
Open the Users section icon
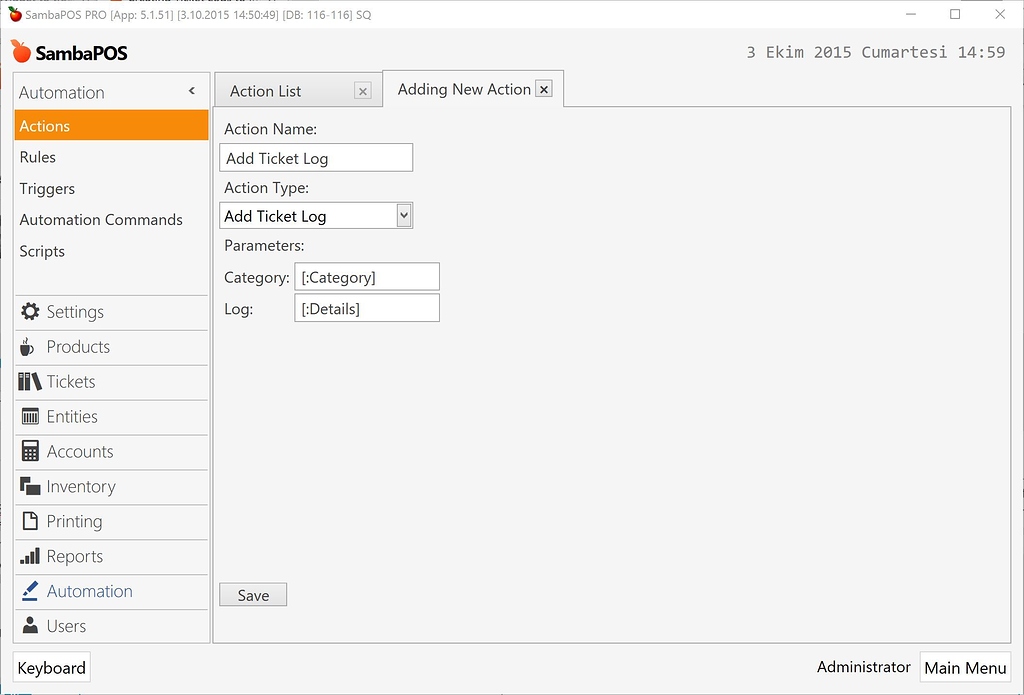[x=29, y=626]
